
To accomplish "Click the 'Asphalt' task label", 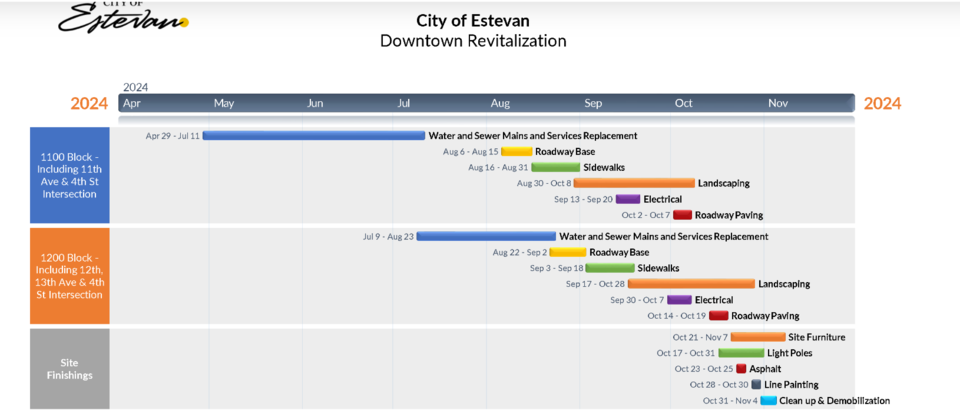I will [765, 369].
